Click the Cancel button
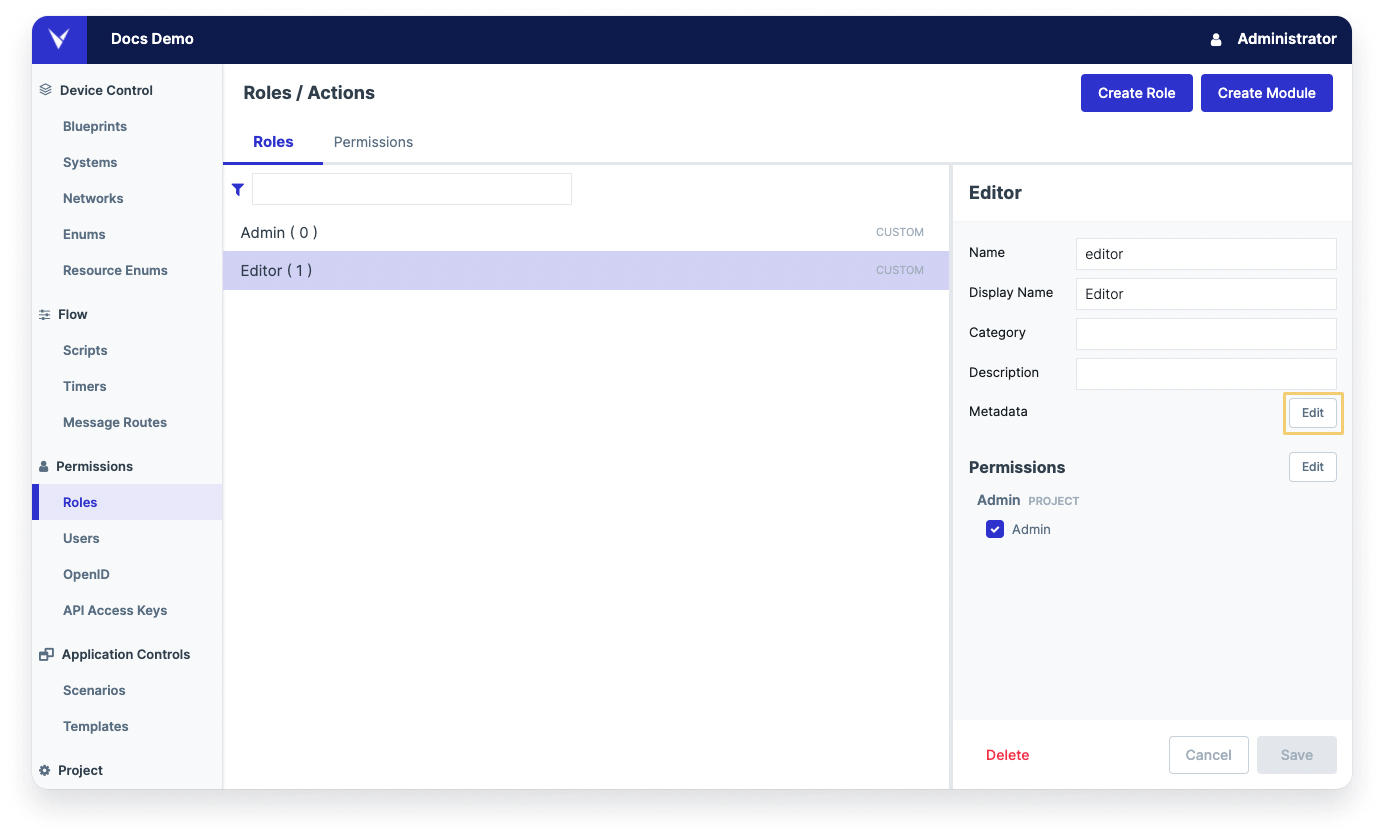1384x837 pixels. point(1209,755)
